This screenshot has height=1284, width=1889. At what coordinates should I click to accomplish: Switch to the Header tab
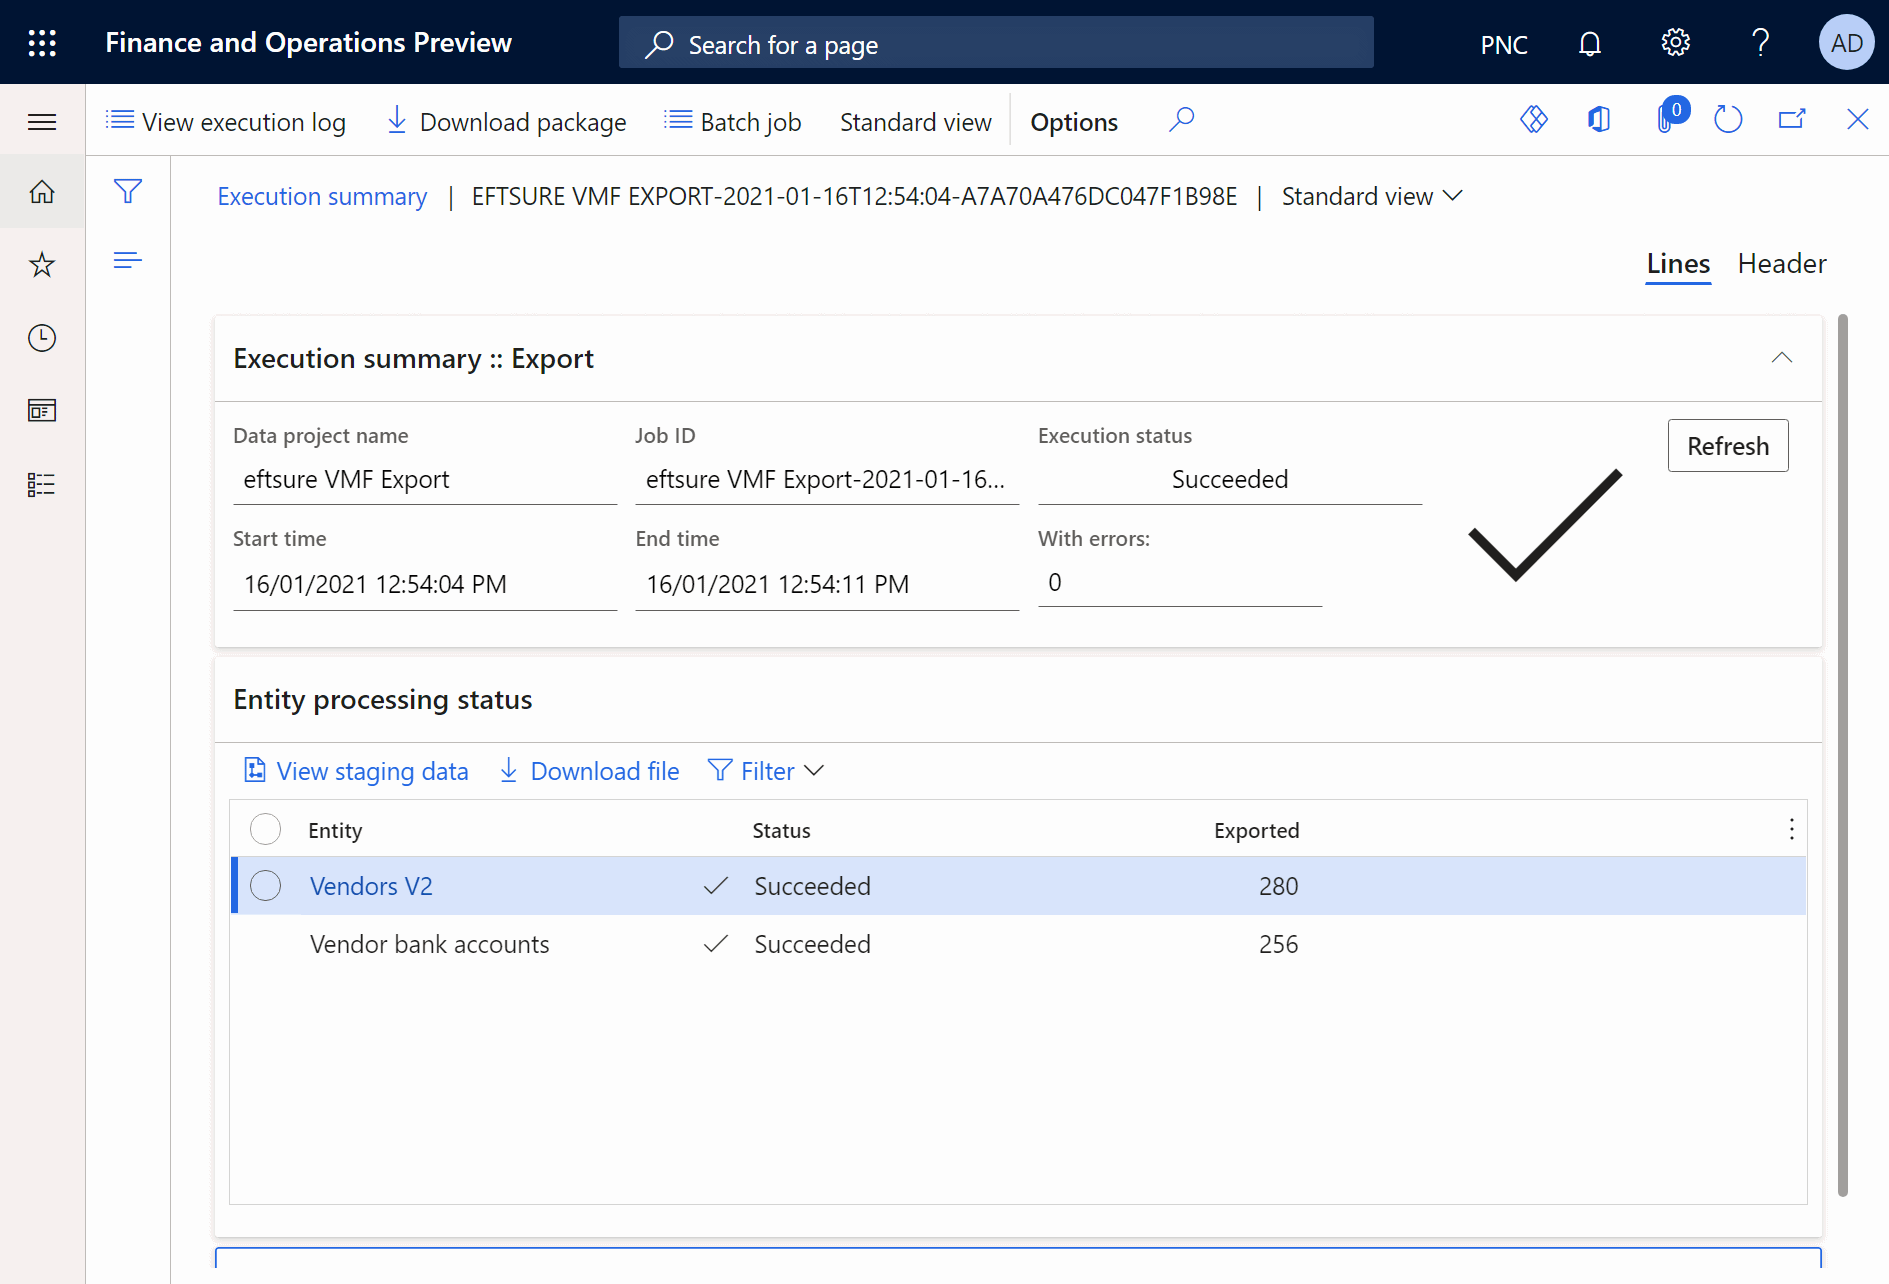tap(1782, 264)
